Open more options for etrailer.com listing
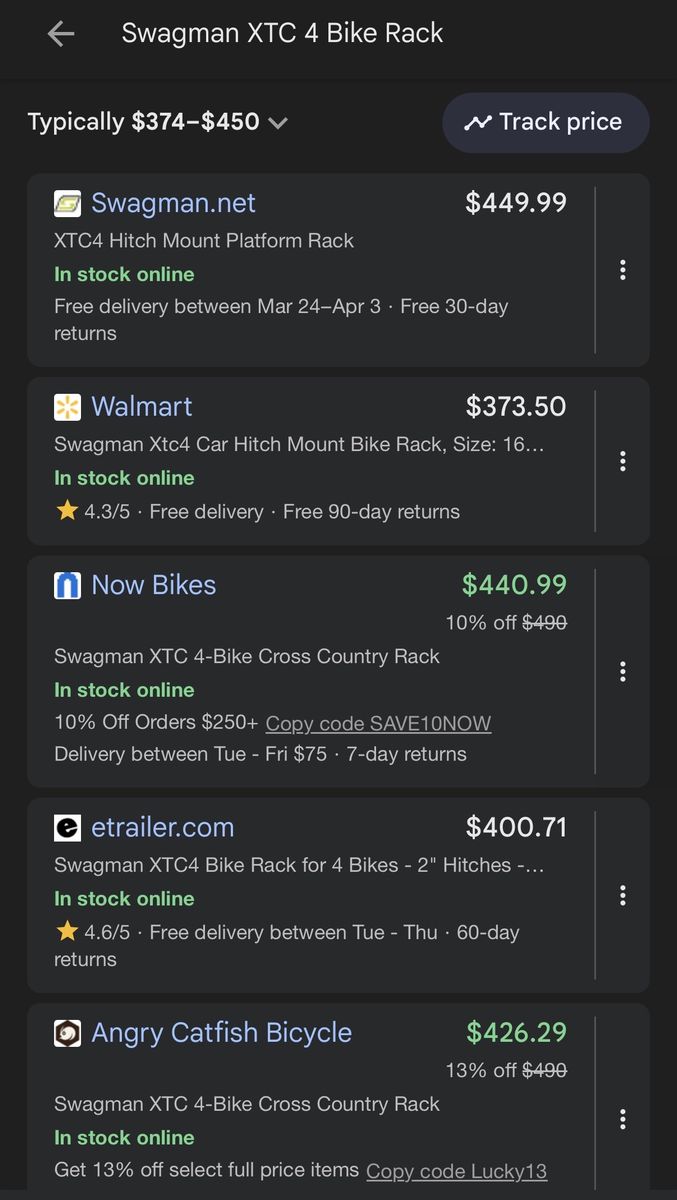The image size is (677, 1200). (x=623, y=894)
